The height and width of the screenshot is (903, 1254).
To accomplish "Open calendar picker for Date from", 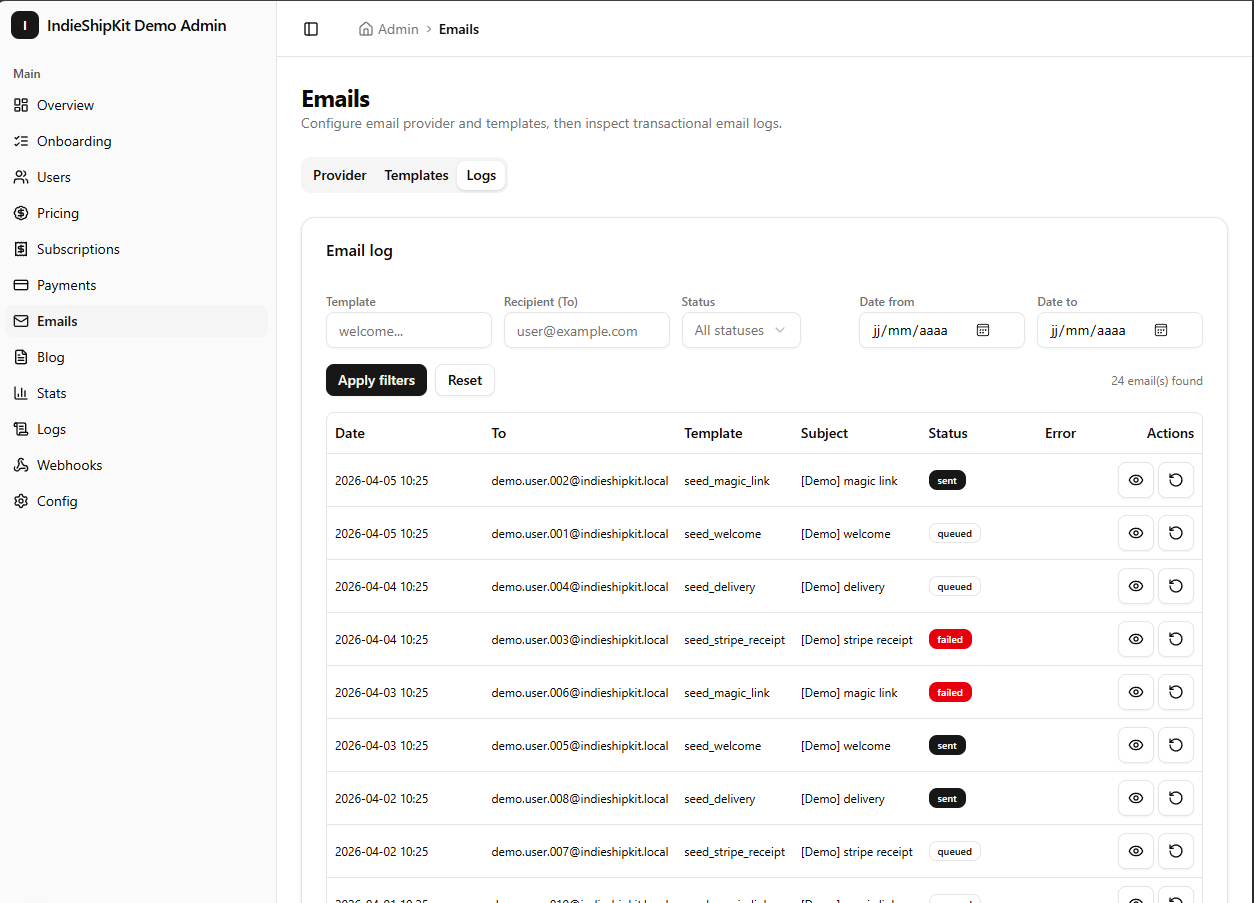I will click(983, 330).
